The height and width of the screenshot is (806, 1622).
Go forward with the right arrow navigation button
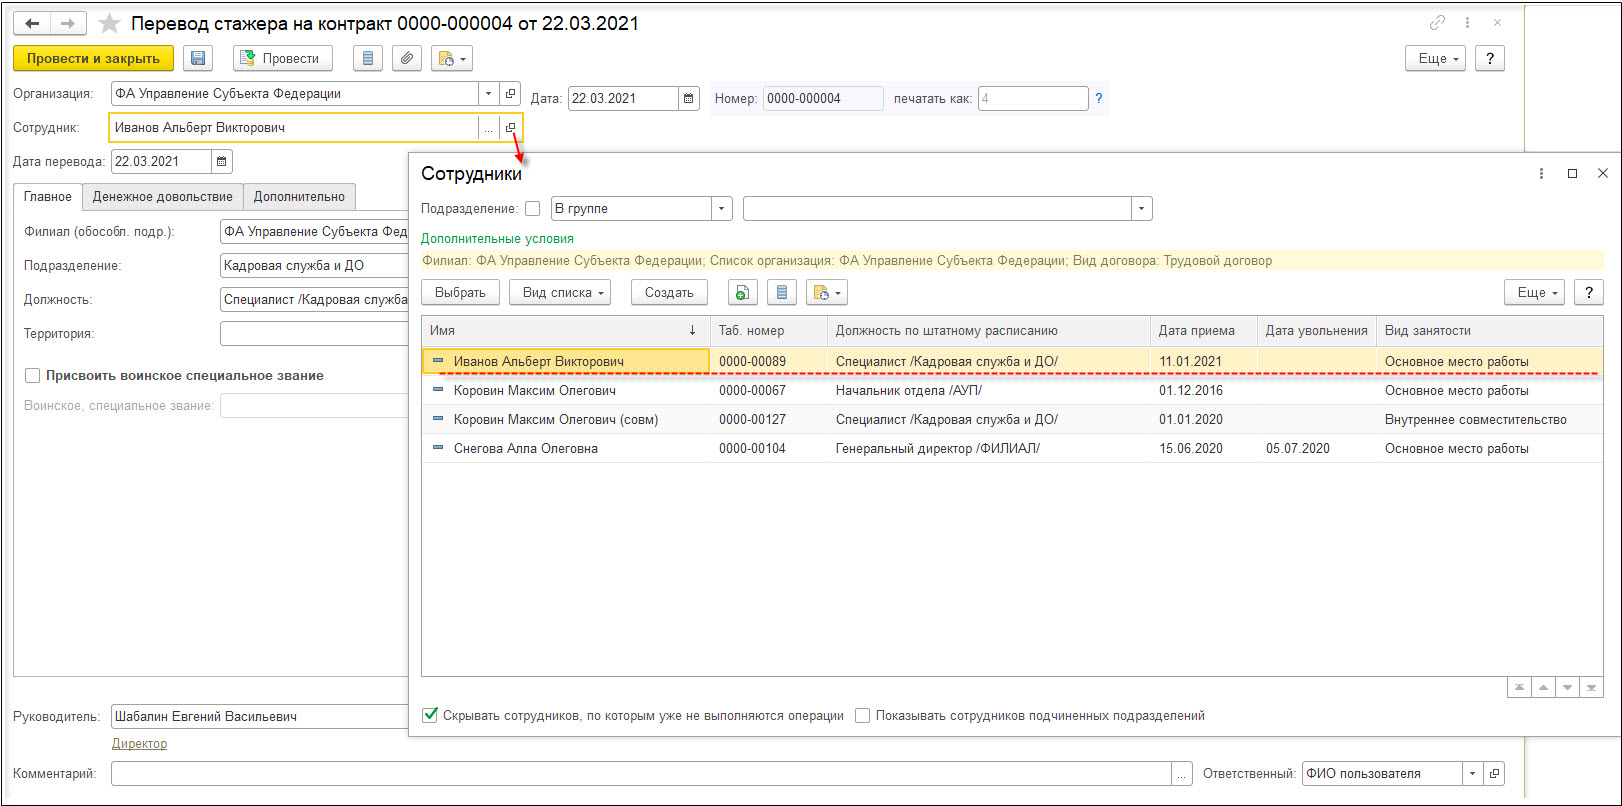[x=68, y=23]
